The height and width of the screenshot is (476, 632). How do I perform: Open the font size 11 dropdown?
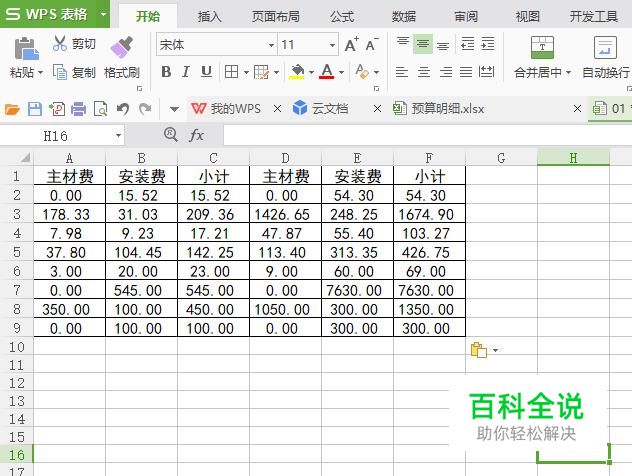(x=332, y=45)
